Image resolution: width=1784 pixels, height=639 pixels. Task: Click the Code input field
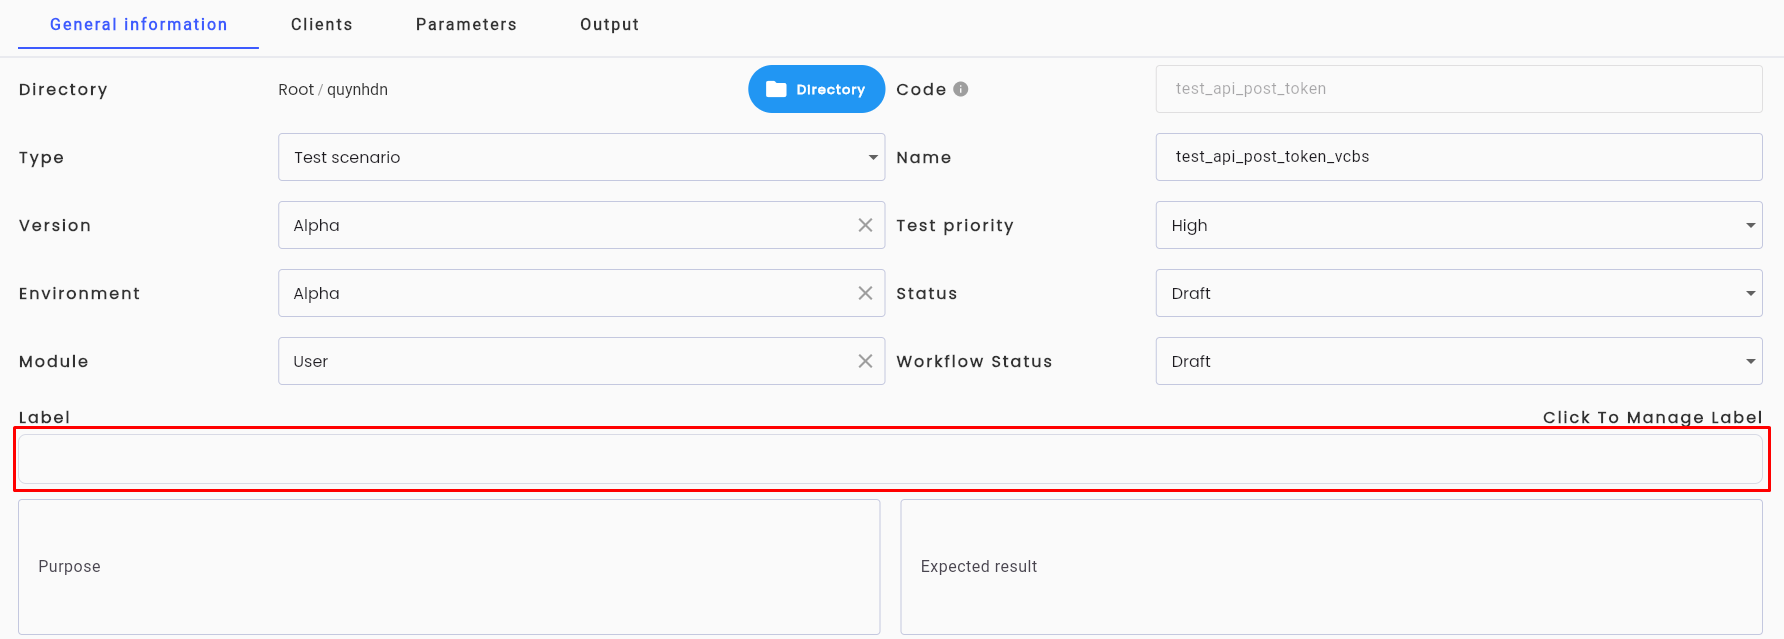(x=1459, y=89)
